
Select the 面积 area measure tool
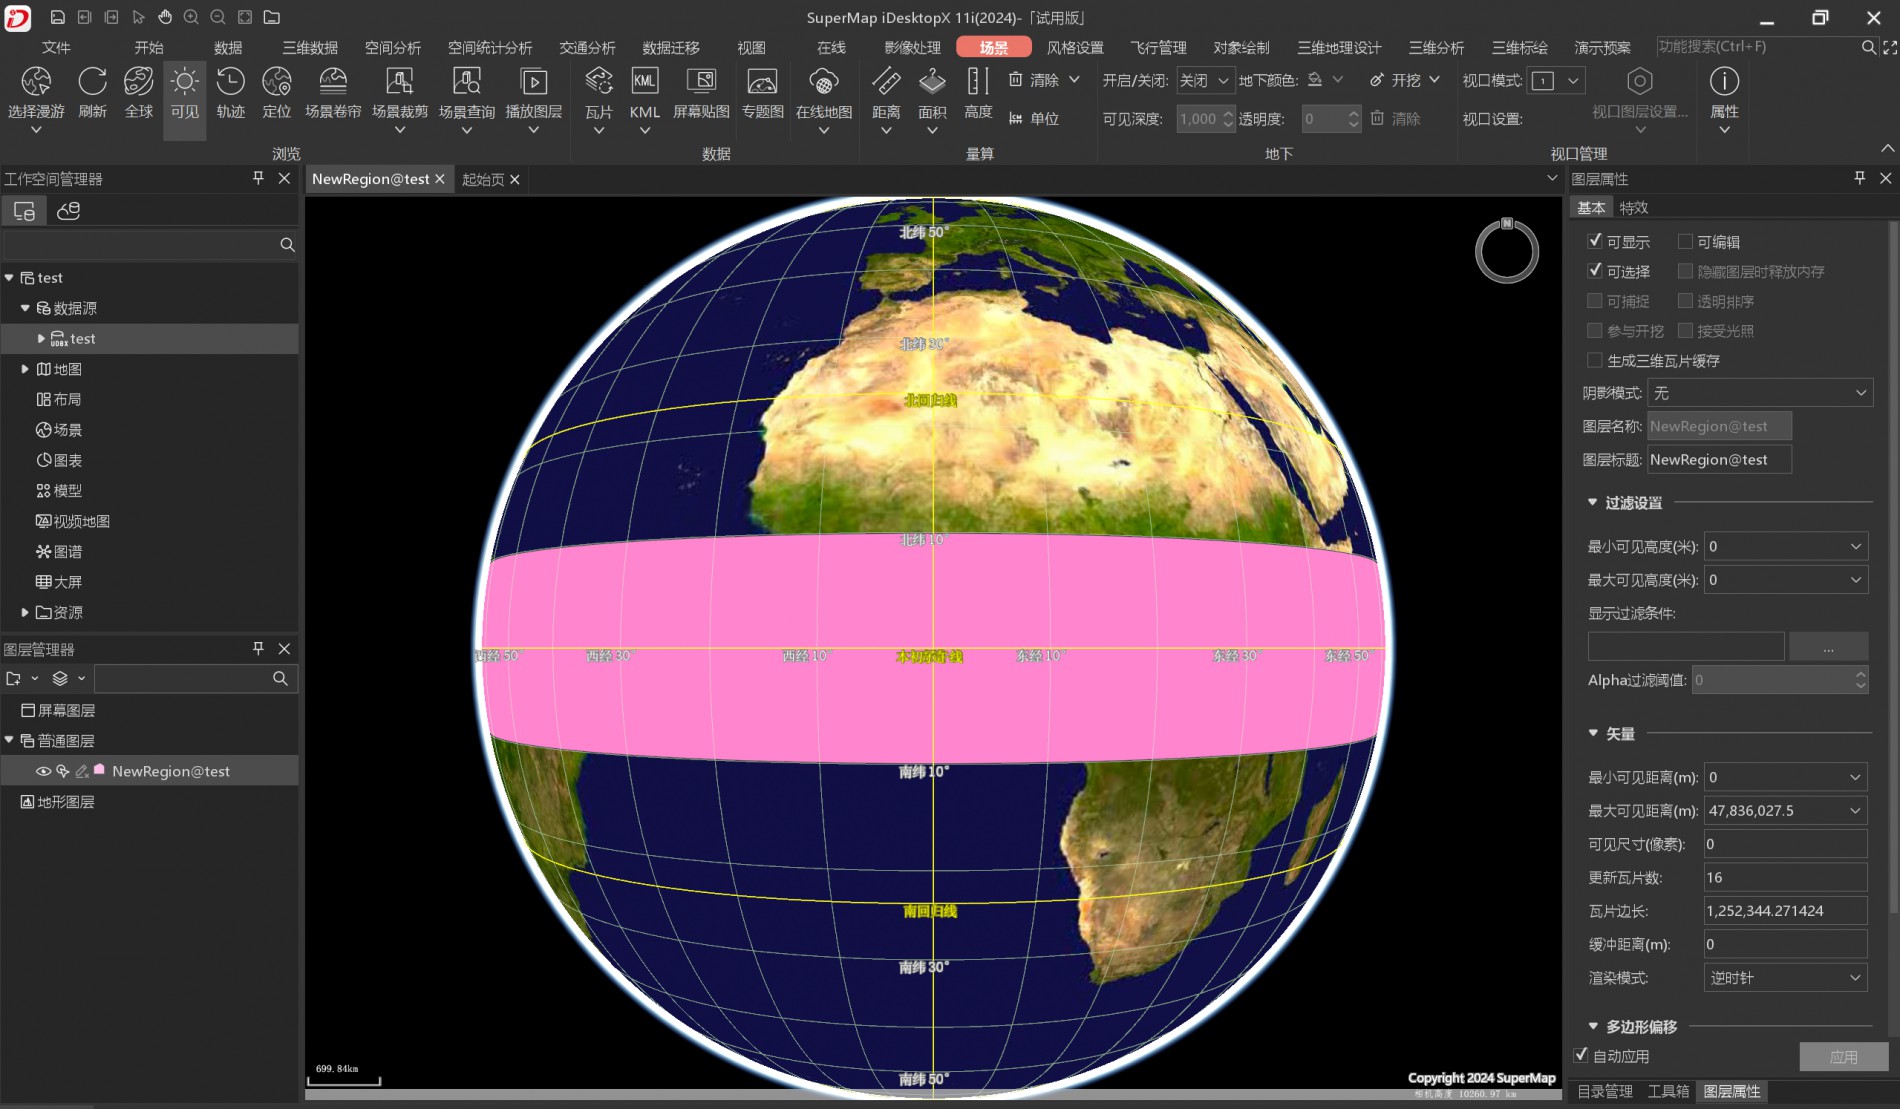coord(932,92)
